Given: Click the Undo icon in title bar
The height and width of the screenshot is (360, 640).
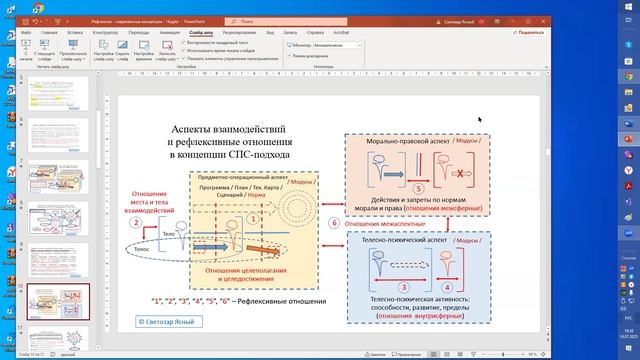Looking at the screenshot, I should (36, 22).
